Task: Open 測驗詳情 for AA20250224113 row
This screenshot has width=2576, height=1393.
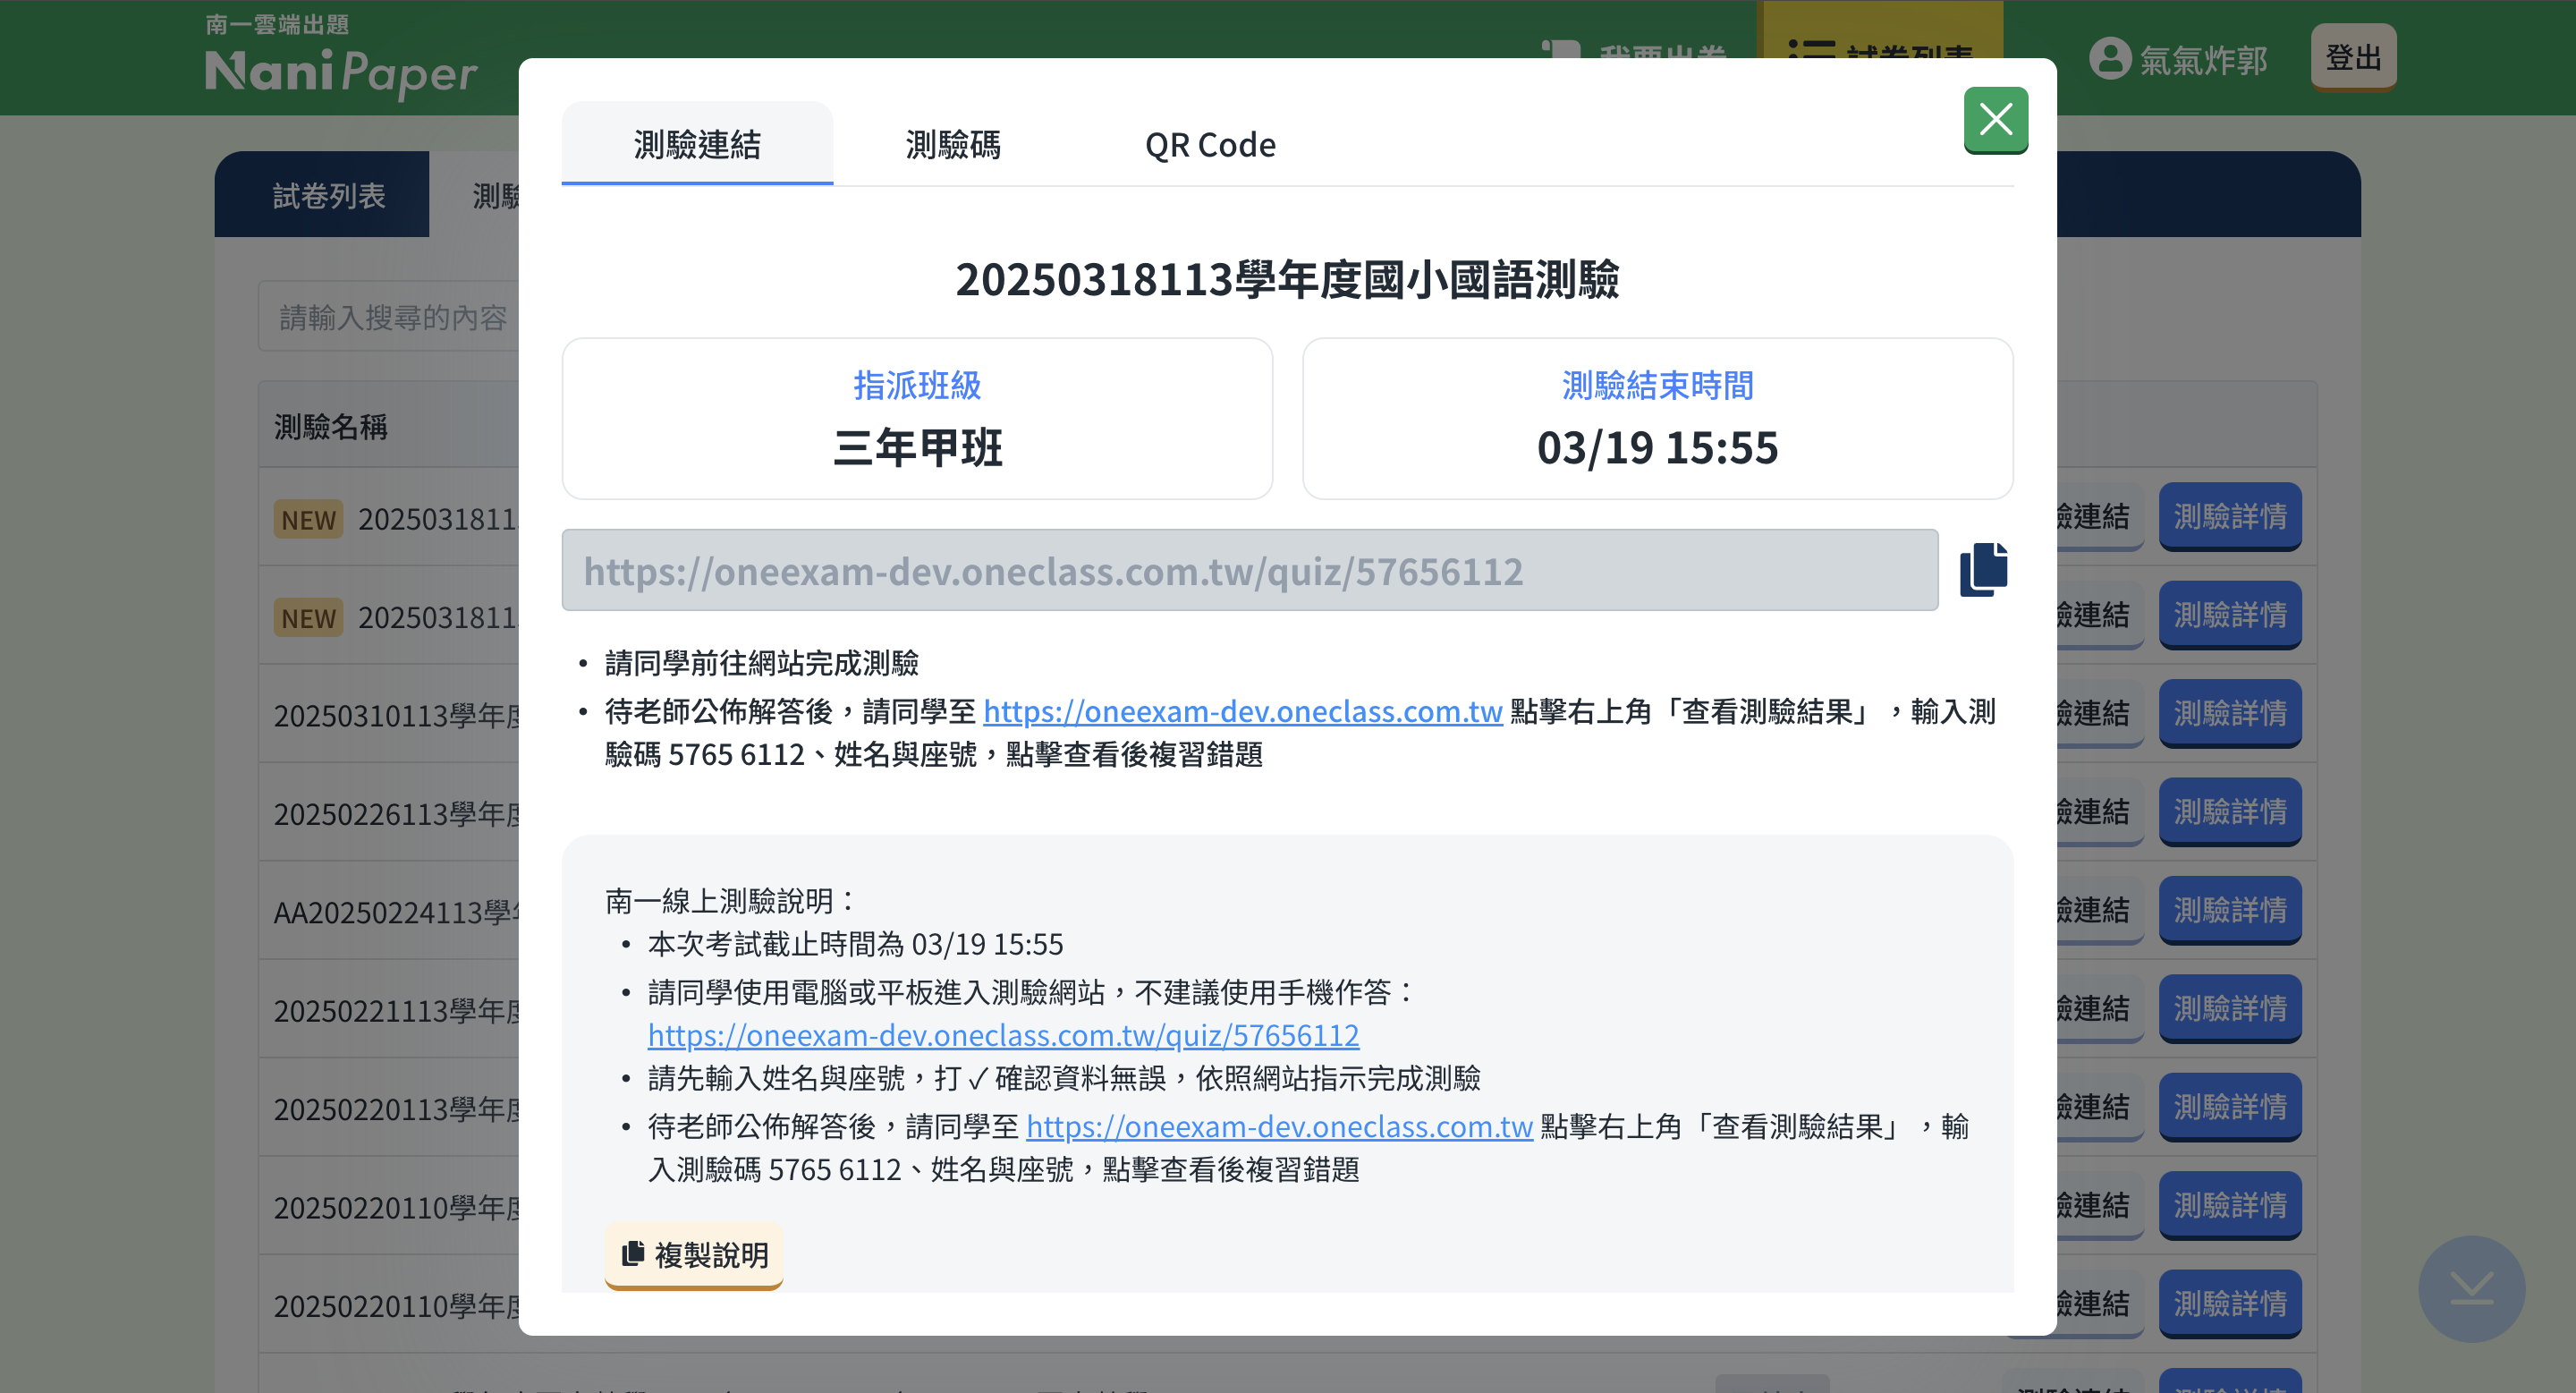Action: [x=2230, y=910]
